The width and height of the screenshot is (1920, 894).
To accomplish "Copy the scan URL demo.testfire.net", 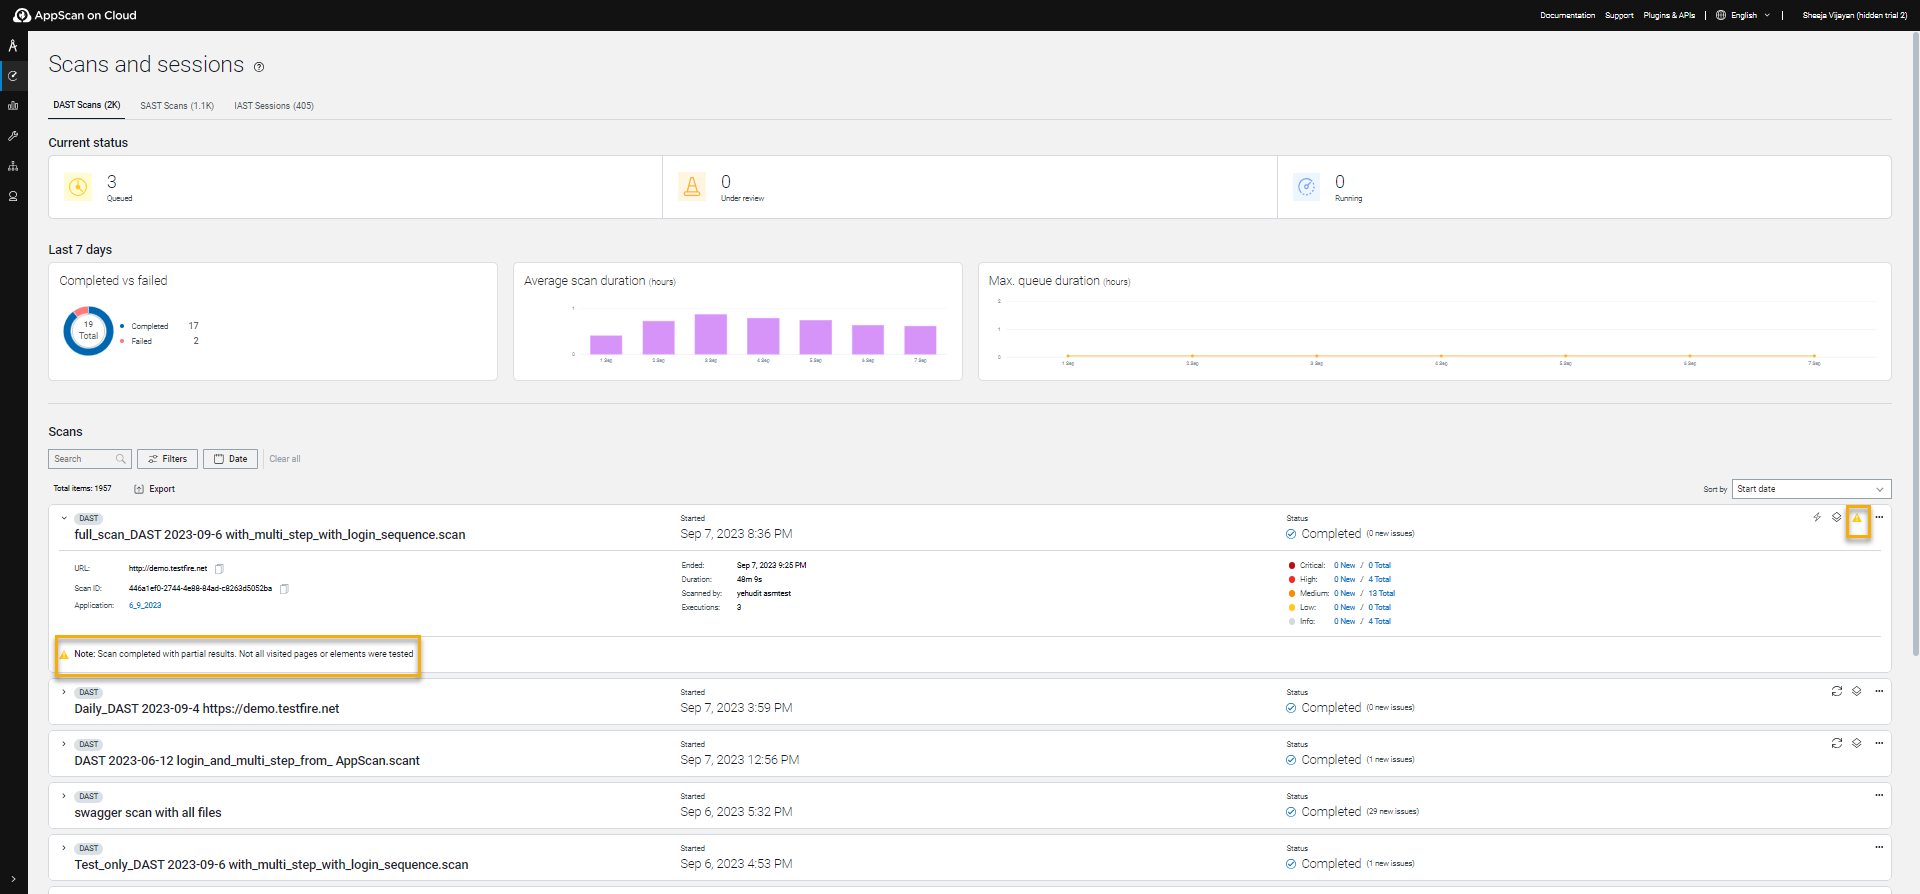I will click(220, 569).
